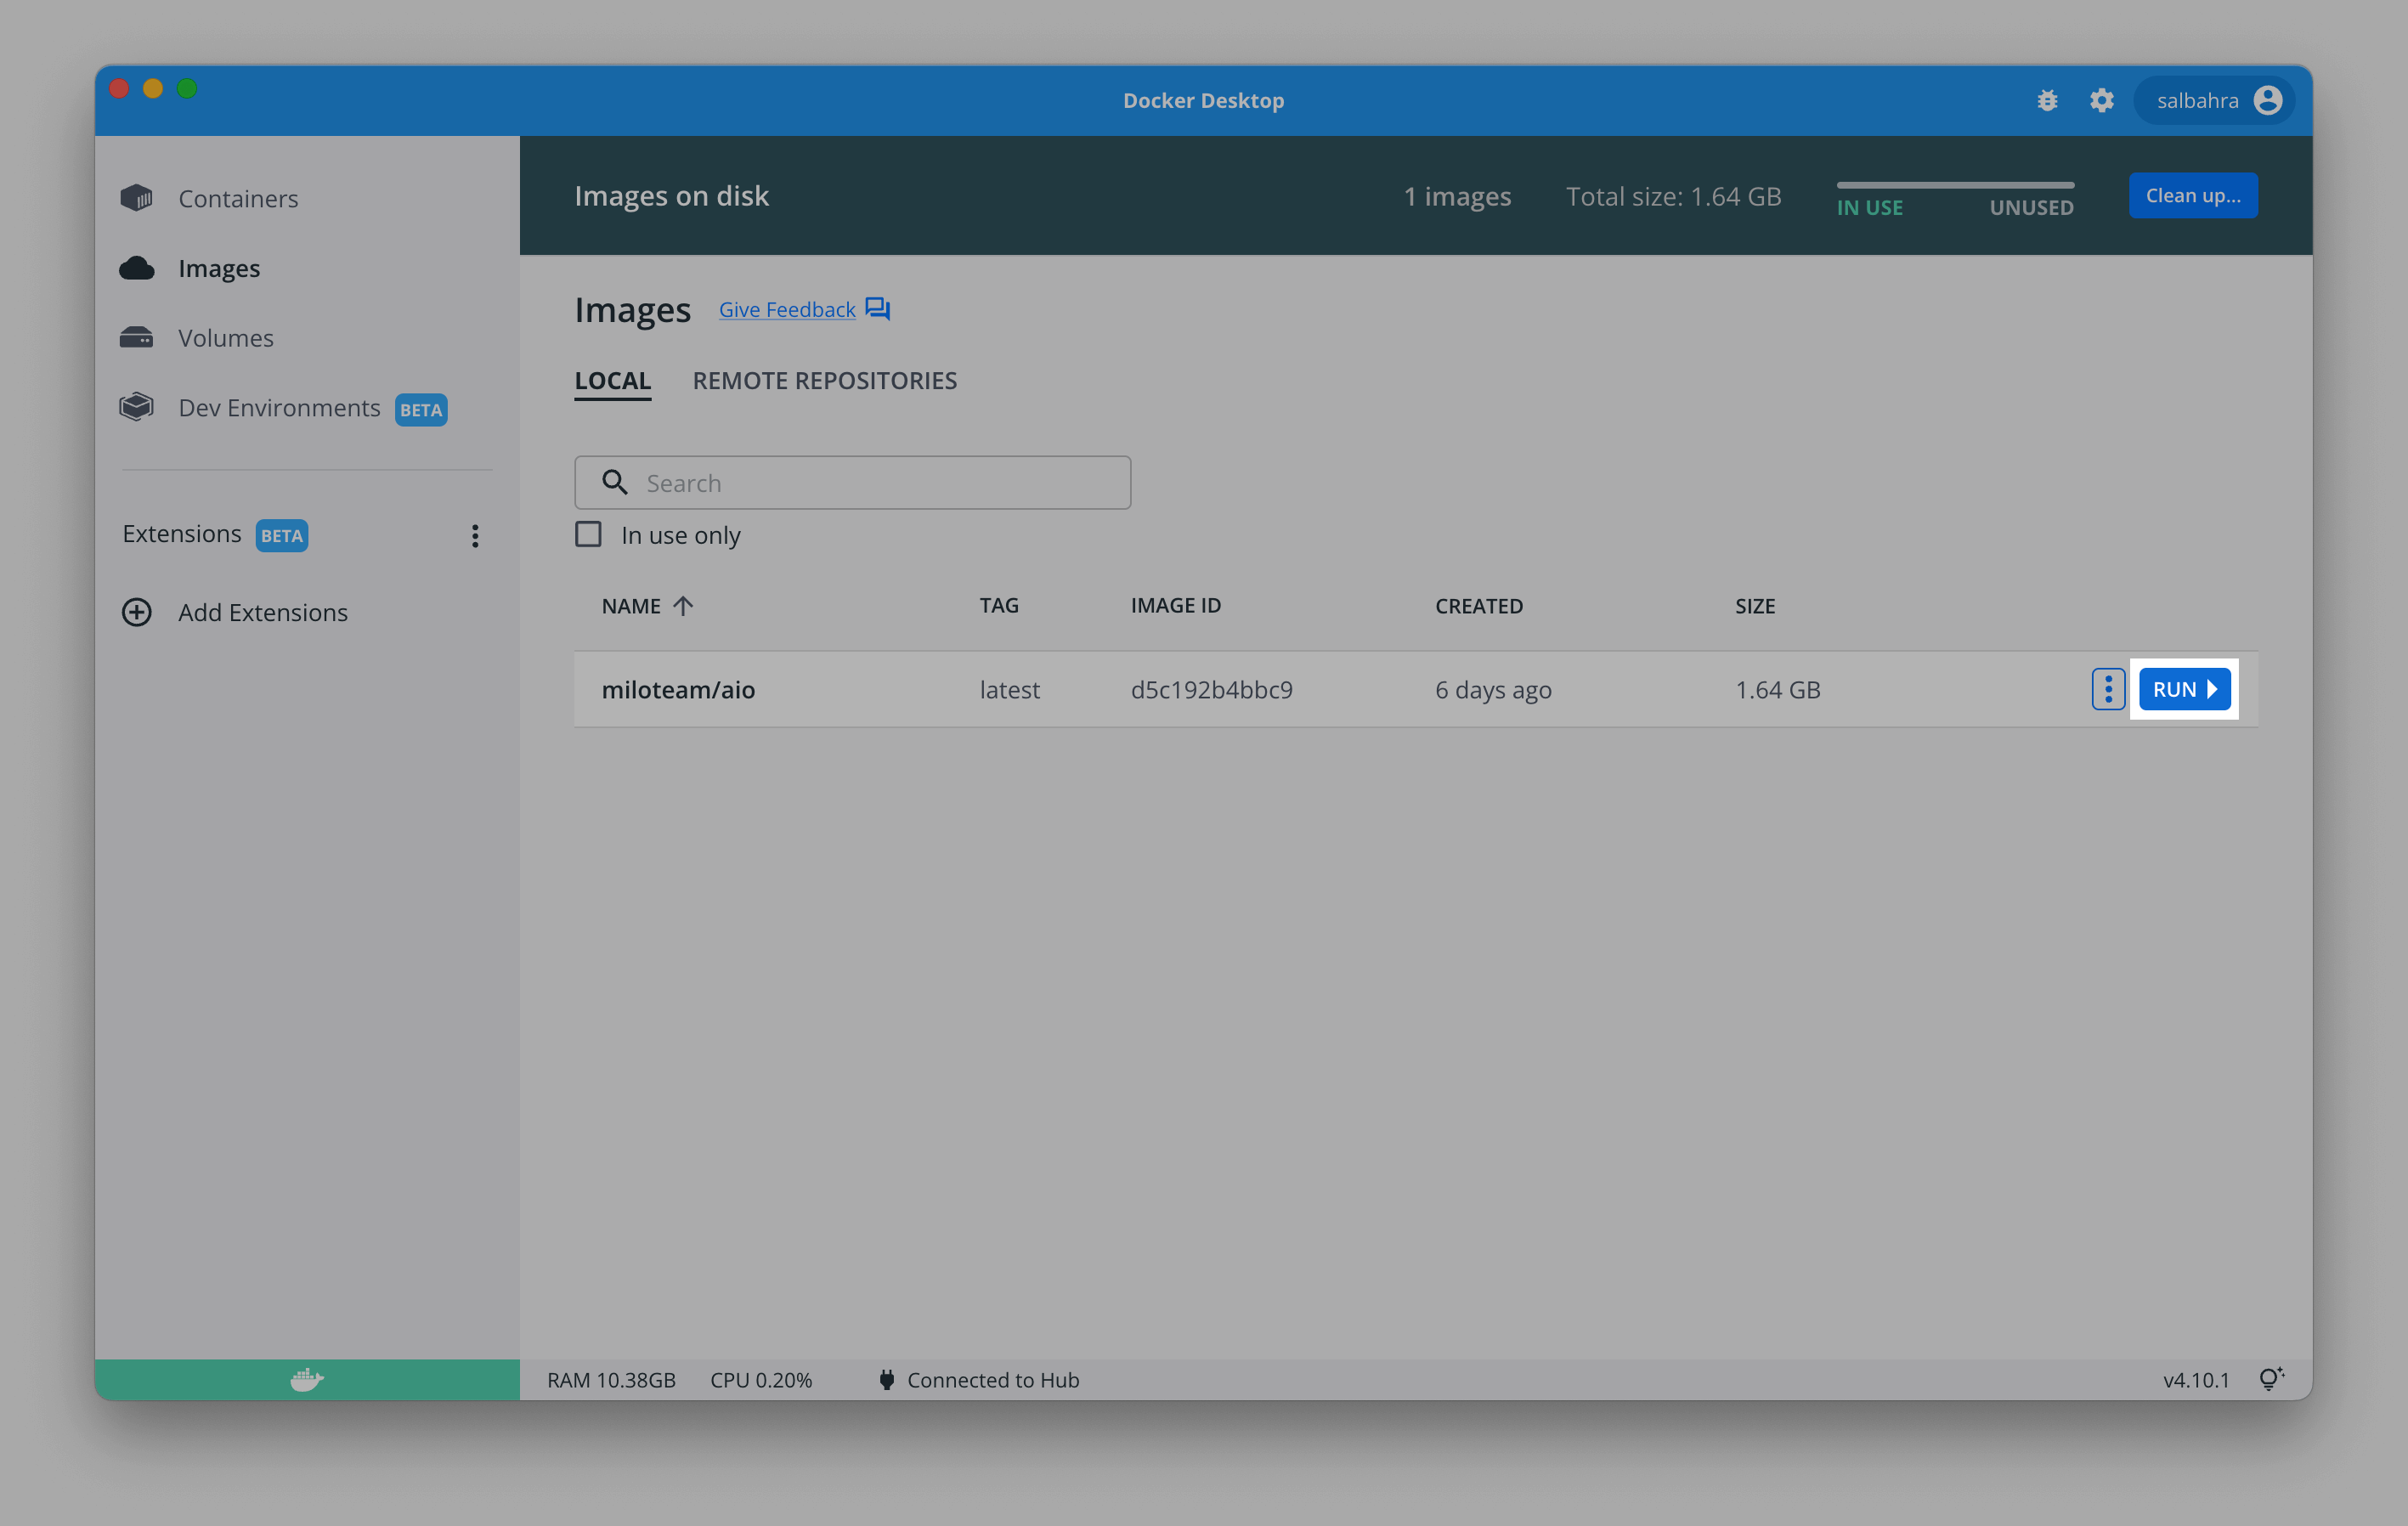Image resolution: width=2408 pixels, height=1526 pixels.
Task: Click the TAG column header
Action: (999, 606)
